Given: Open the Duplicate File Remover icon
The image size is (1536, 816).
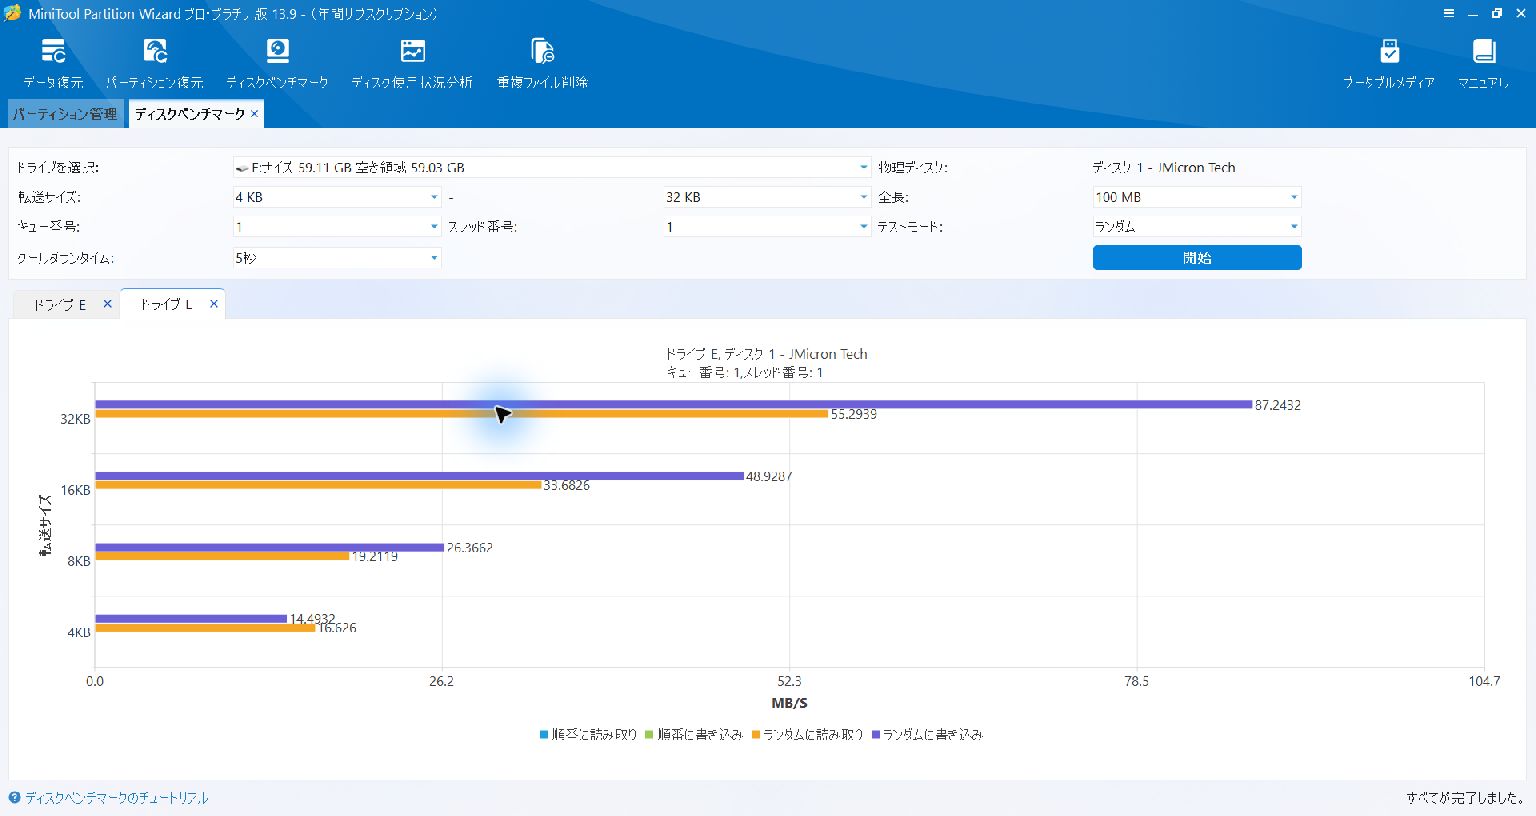Looking at the screenshot, I should coord(542,63).
